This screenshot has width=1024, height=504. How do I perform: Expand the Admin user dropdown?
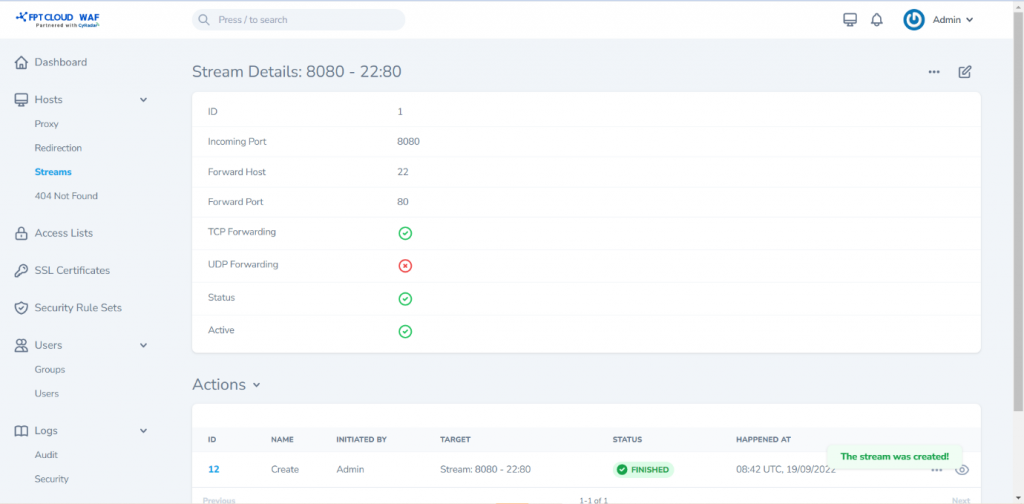(940, 20)
